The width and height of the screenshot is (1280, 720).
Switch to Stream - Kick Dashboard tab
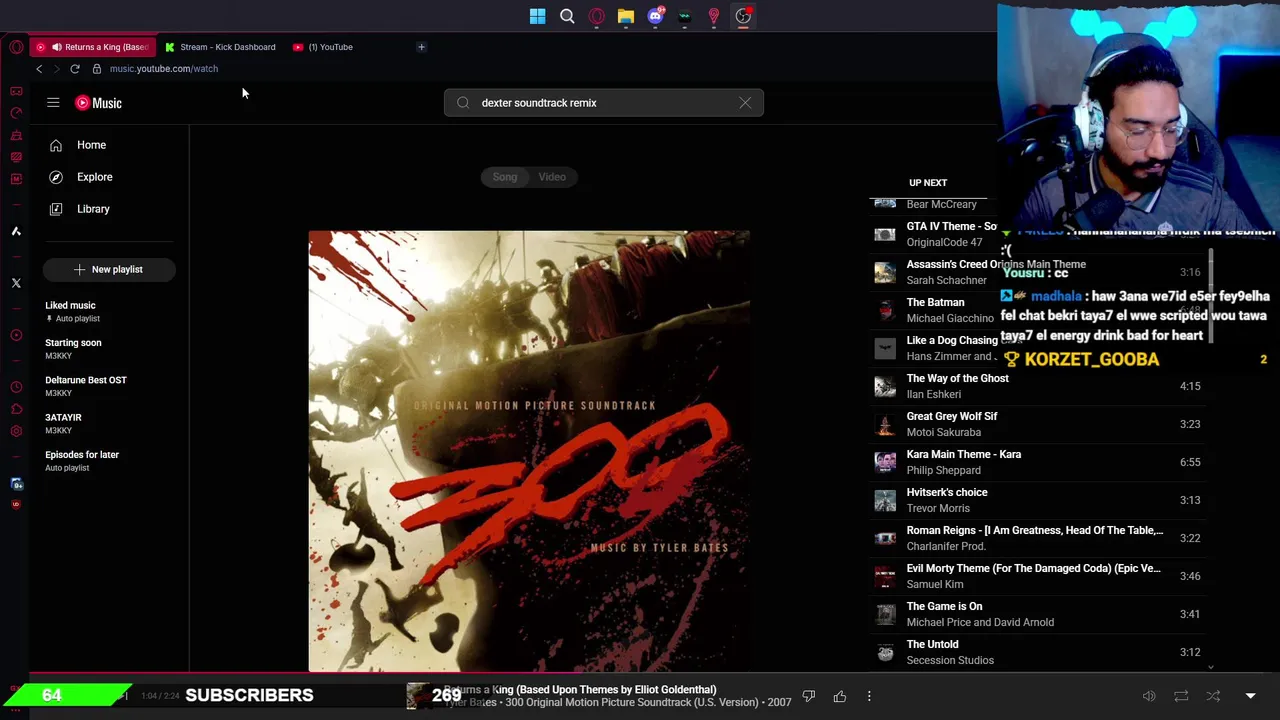point(220,47)
